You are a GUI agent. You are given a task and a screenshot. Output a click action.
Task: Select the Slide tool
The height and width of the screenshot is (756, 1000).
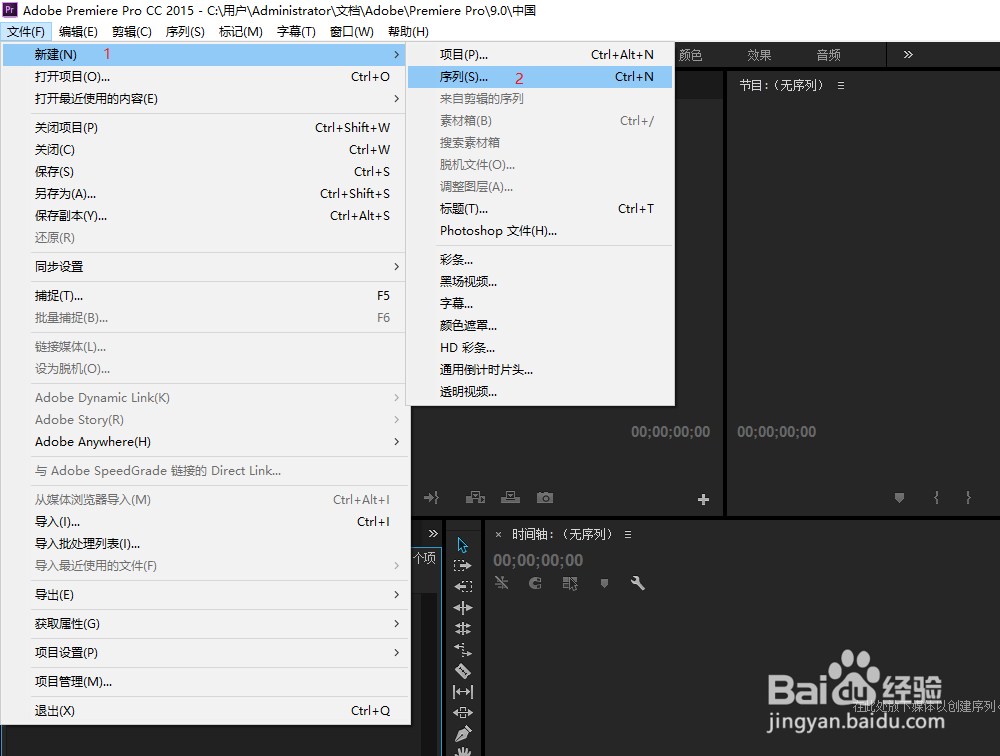462,713
